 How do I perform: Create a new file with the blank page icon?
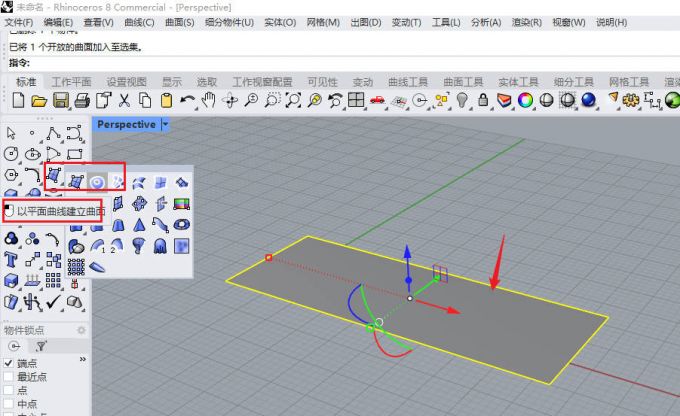18,100
